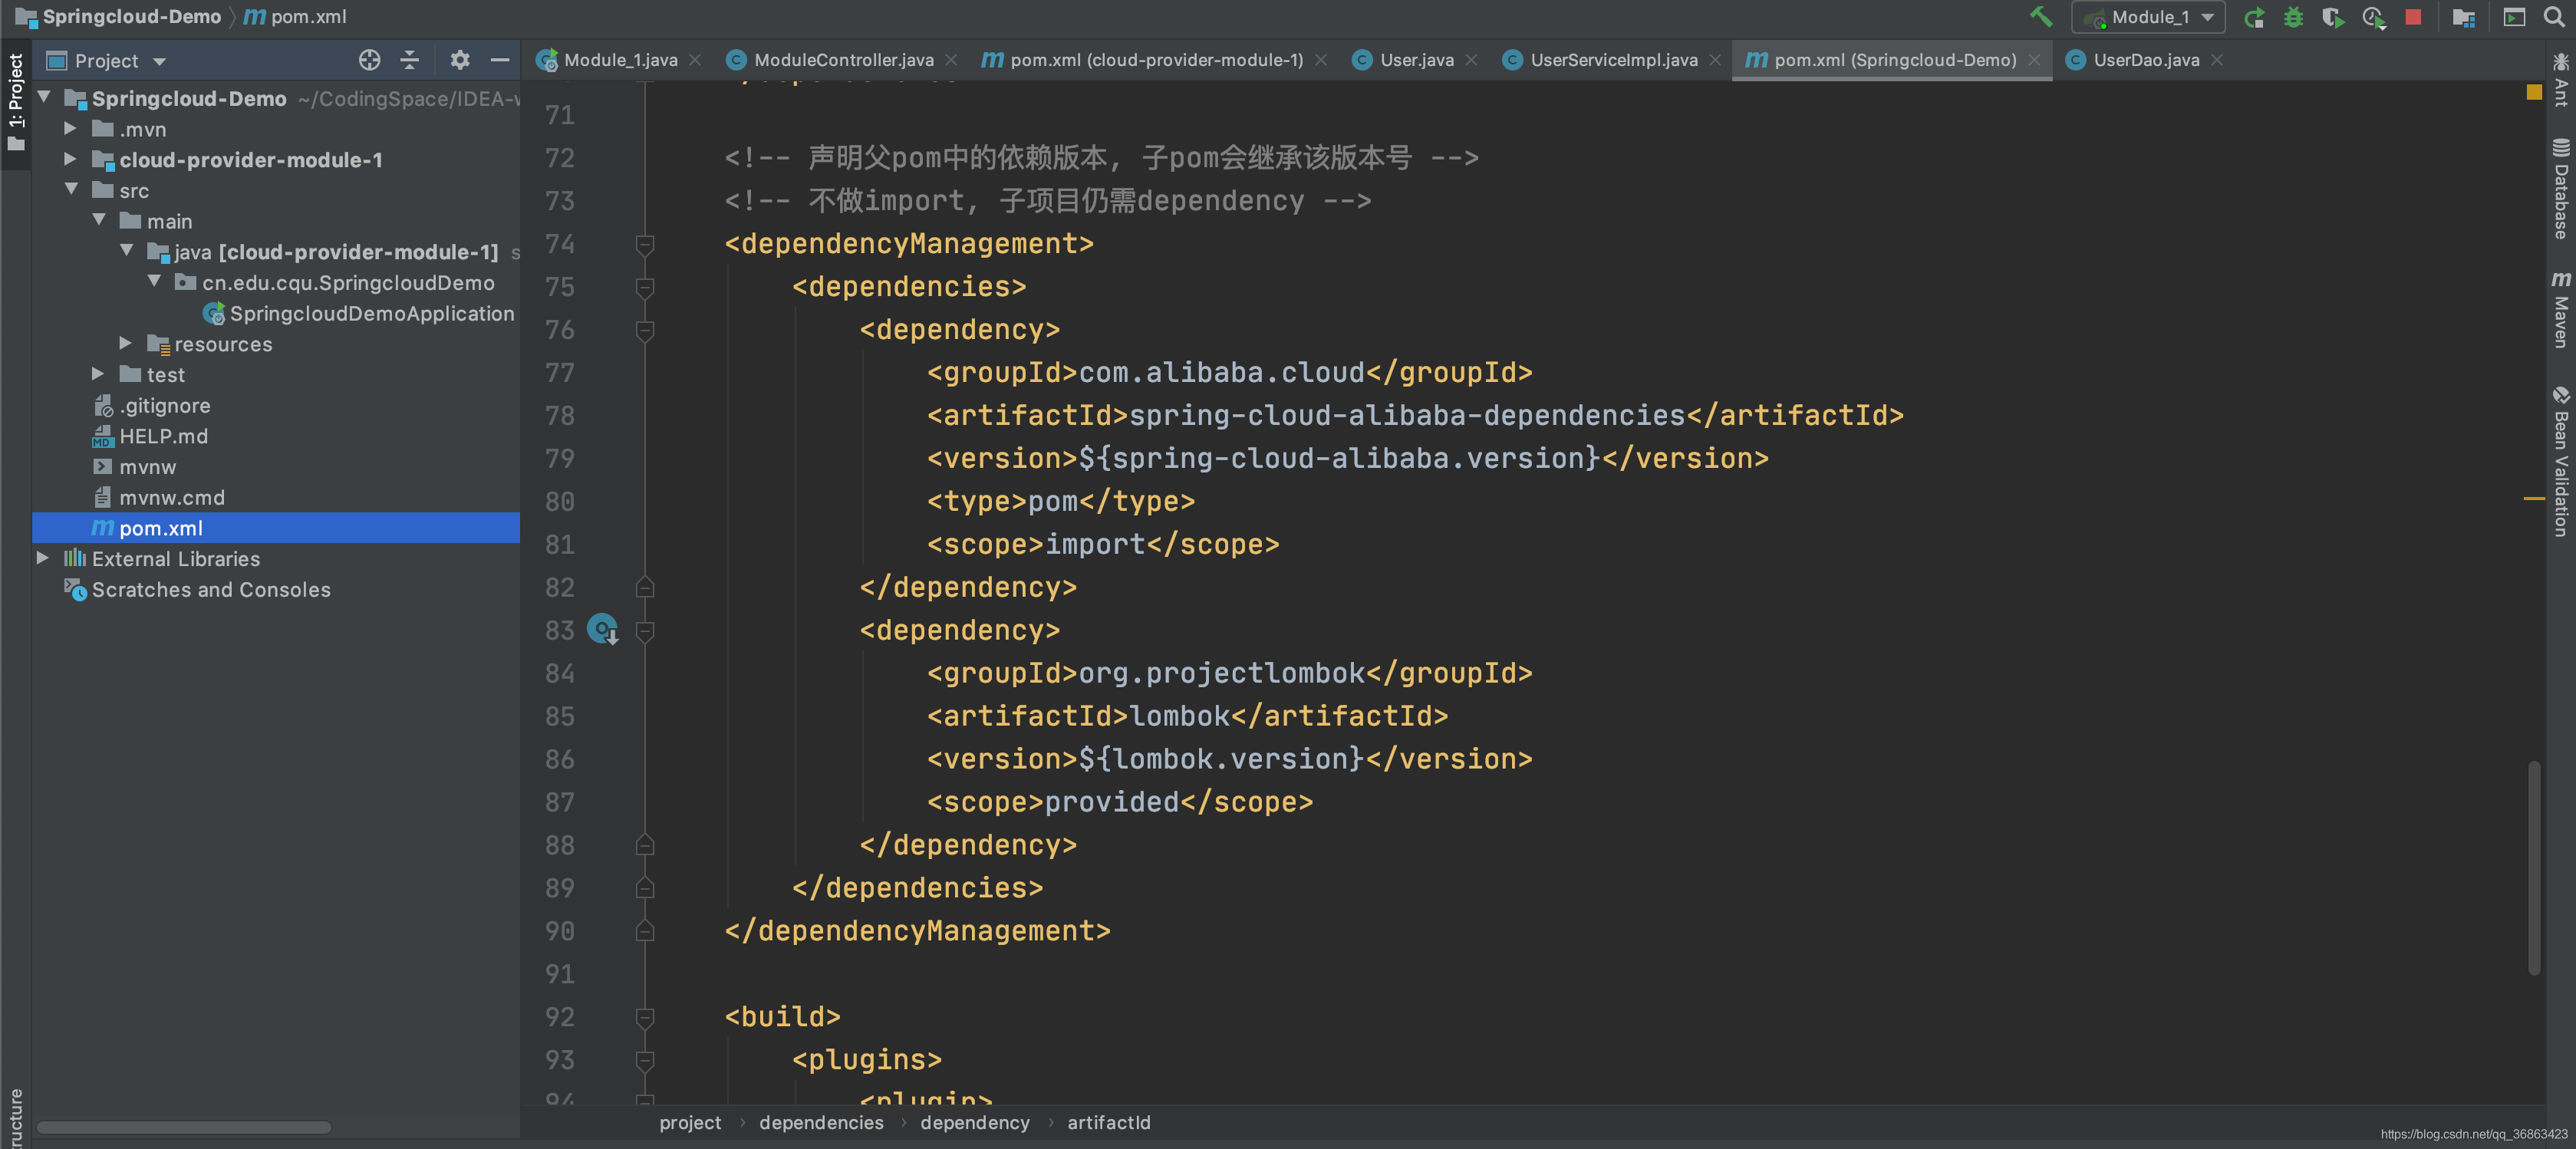This screenshot has height=1149, width=2576.
Task: Select SpringcloudDemoApplication in project tree
Action: pyautogui.click(x=371, y=313)
